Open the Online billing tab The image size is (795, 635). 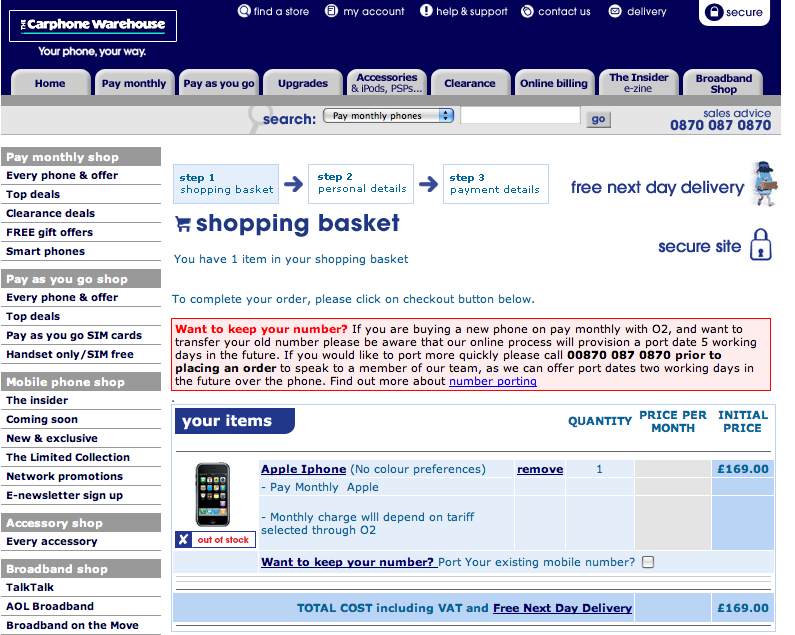(554, 83)
